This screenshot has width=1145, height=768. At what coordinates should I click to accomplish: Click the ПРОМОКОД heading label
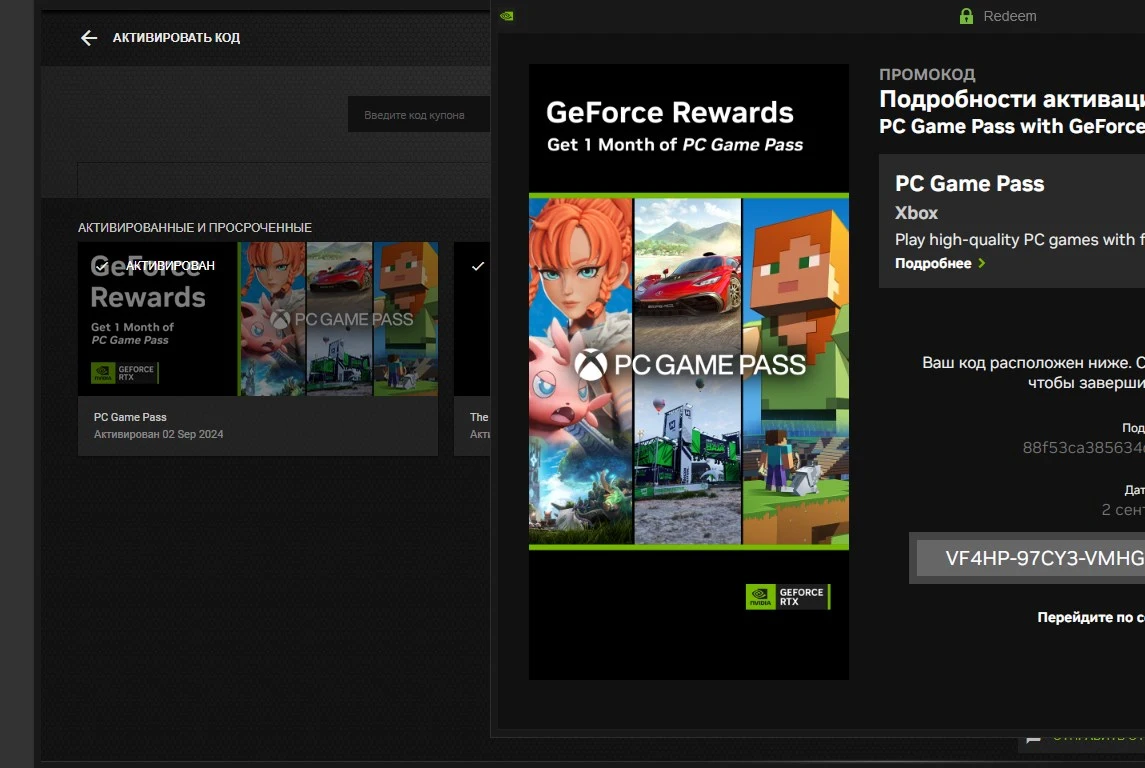[x=927, y=74]
